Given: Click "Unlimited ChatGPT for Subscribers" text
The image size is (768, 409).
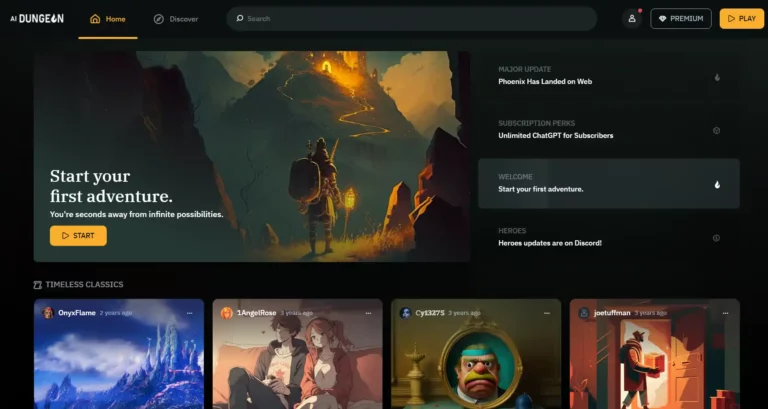Looking at the screenshot, I should 555,136.
